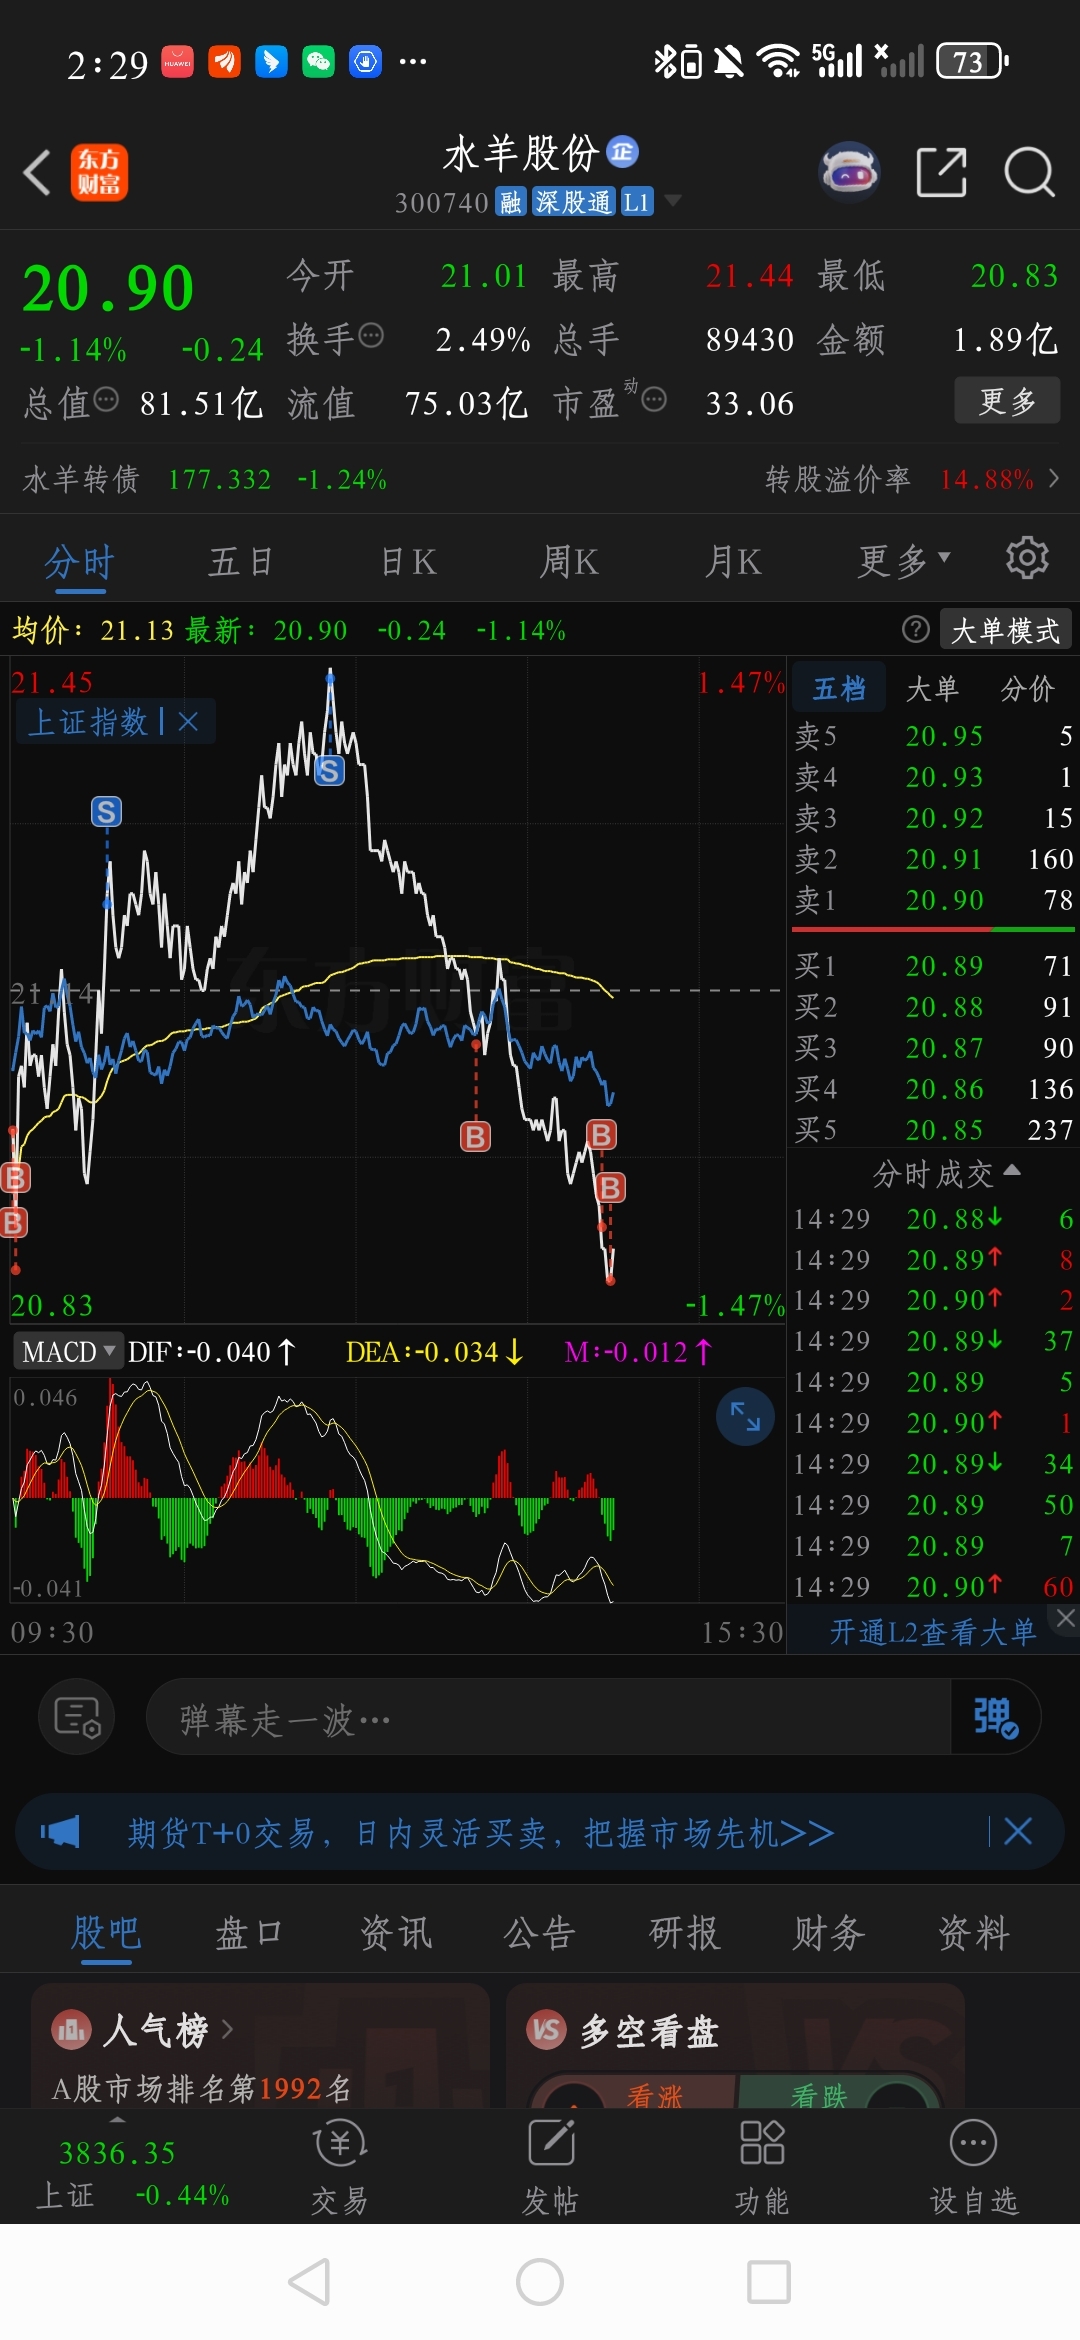The image size is (1080, 2340).
Task: Switch to 月K chart tab
Action: (x=733, y=561)
